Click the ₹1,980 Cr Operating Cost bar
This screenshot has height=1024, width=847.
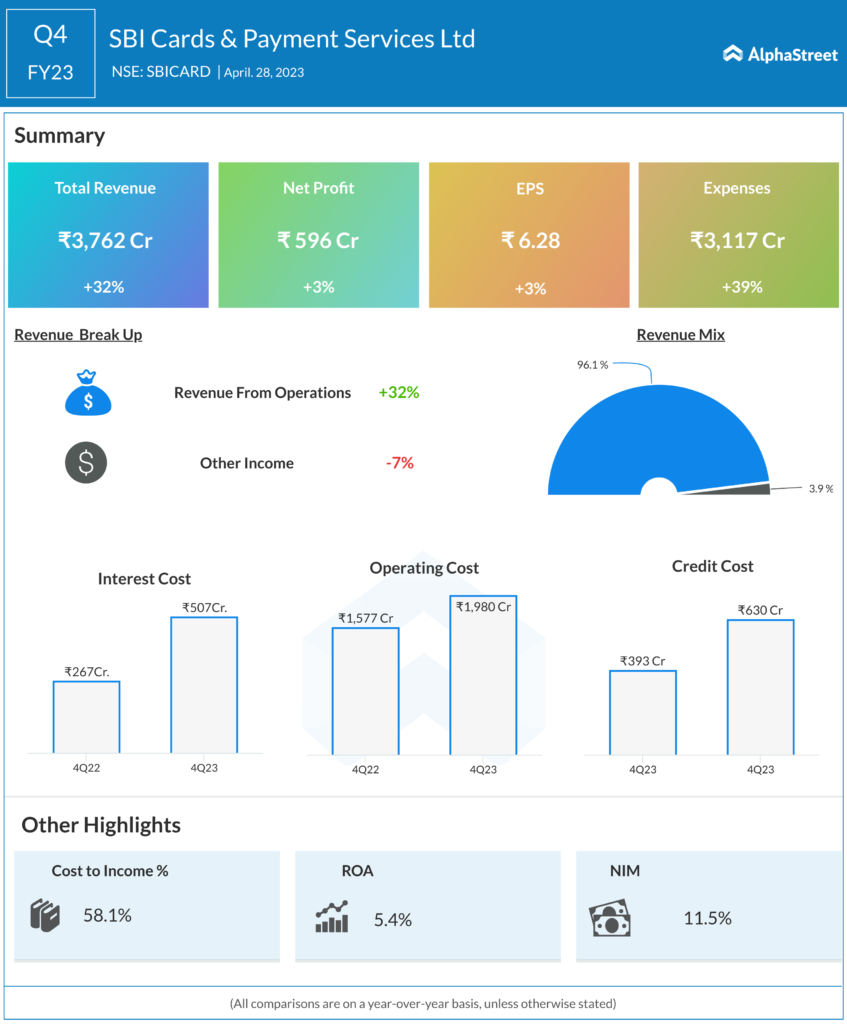483,675
